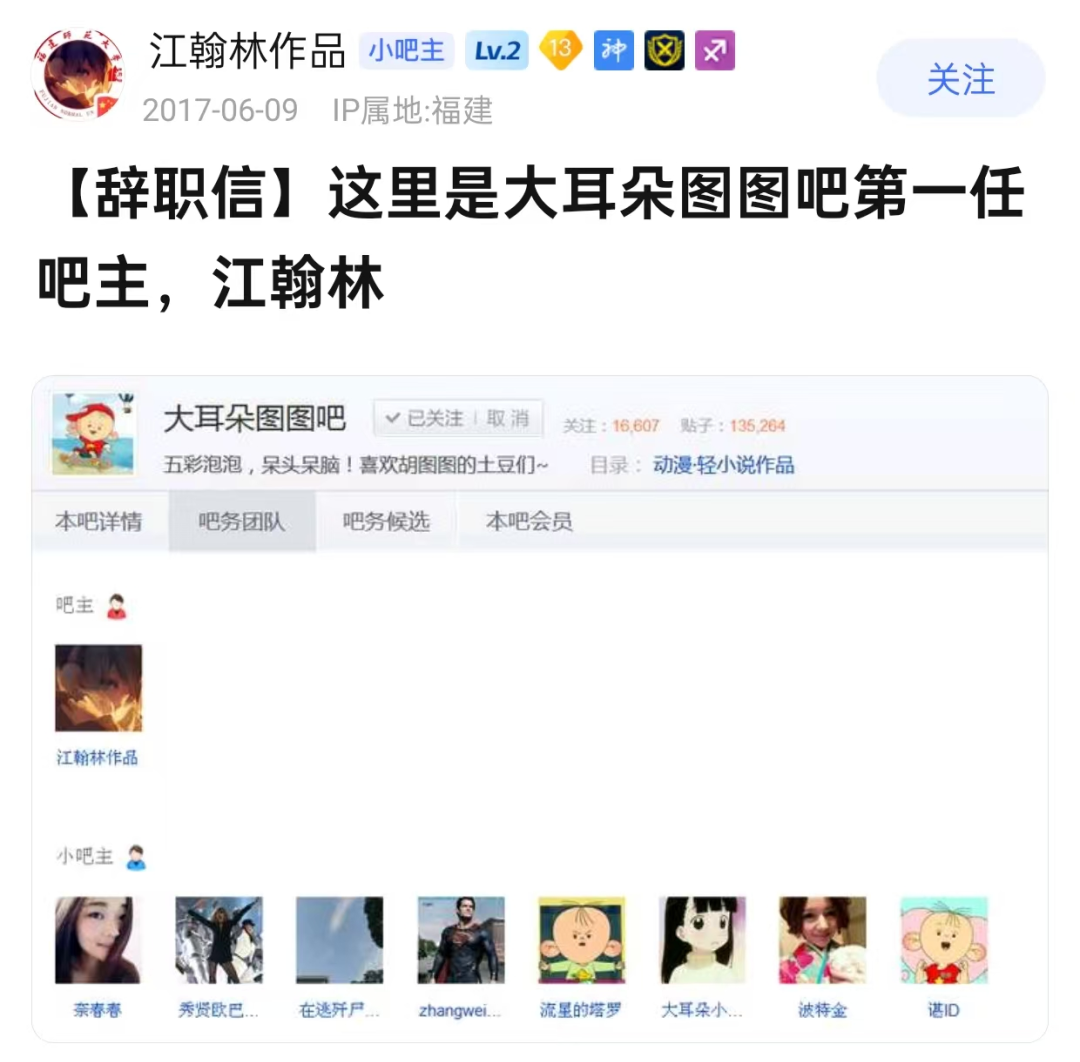
Task: Select the 吧务团队 tab
Action: tap(242, 521)
